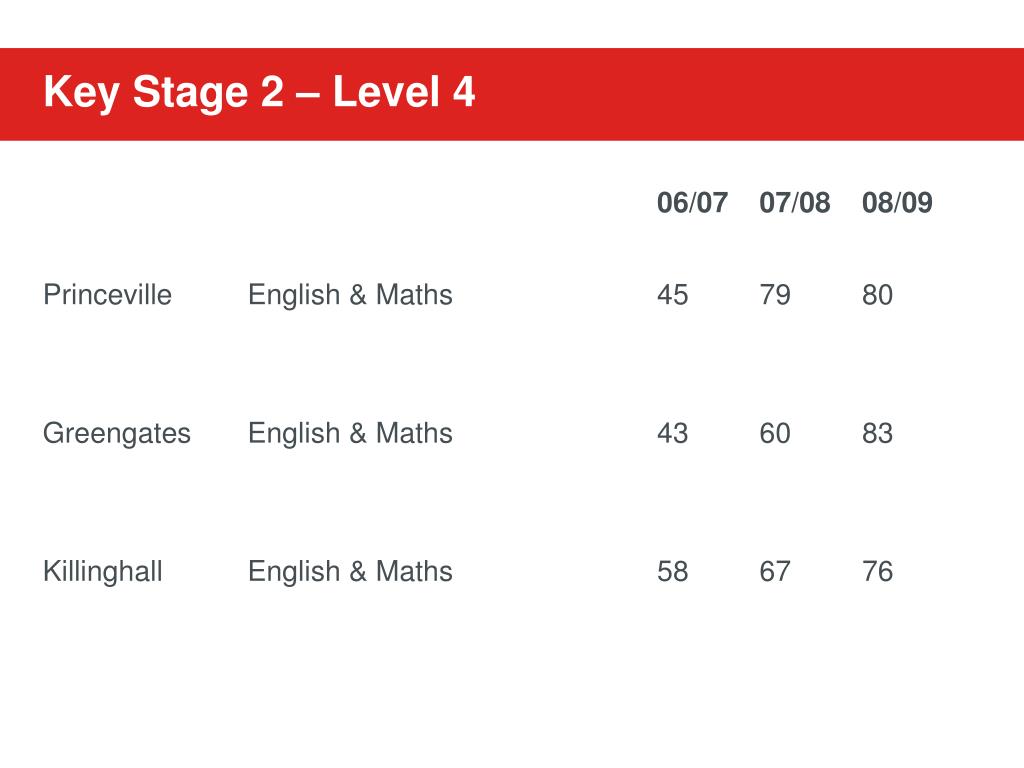Click the Princeville school name
Screen dimensions: 1024x768
point(107,295)
